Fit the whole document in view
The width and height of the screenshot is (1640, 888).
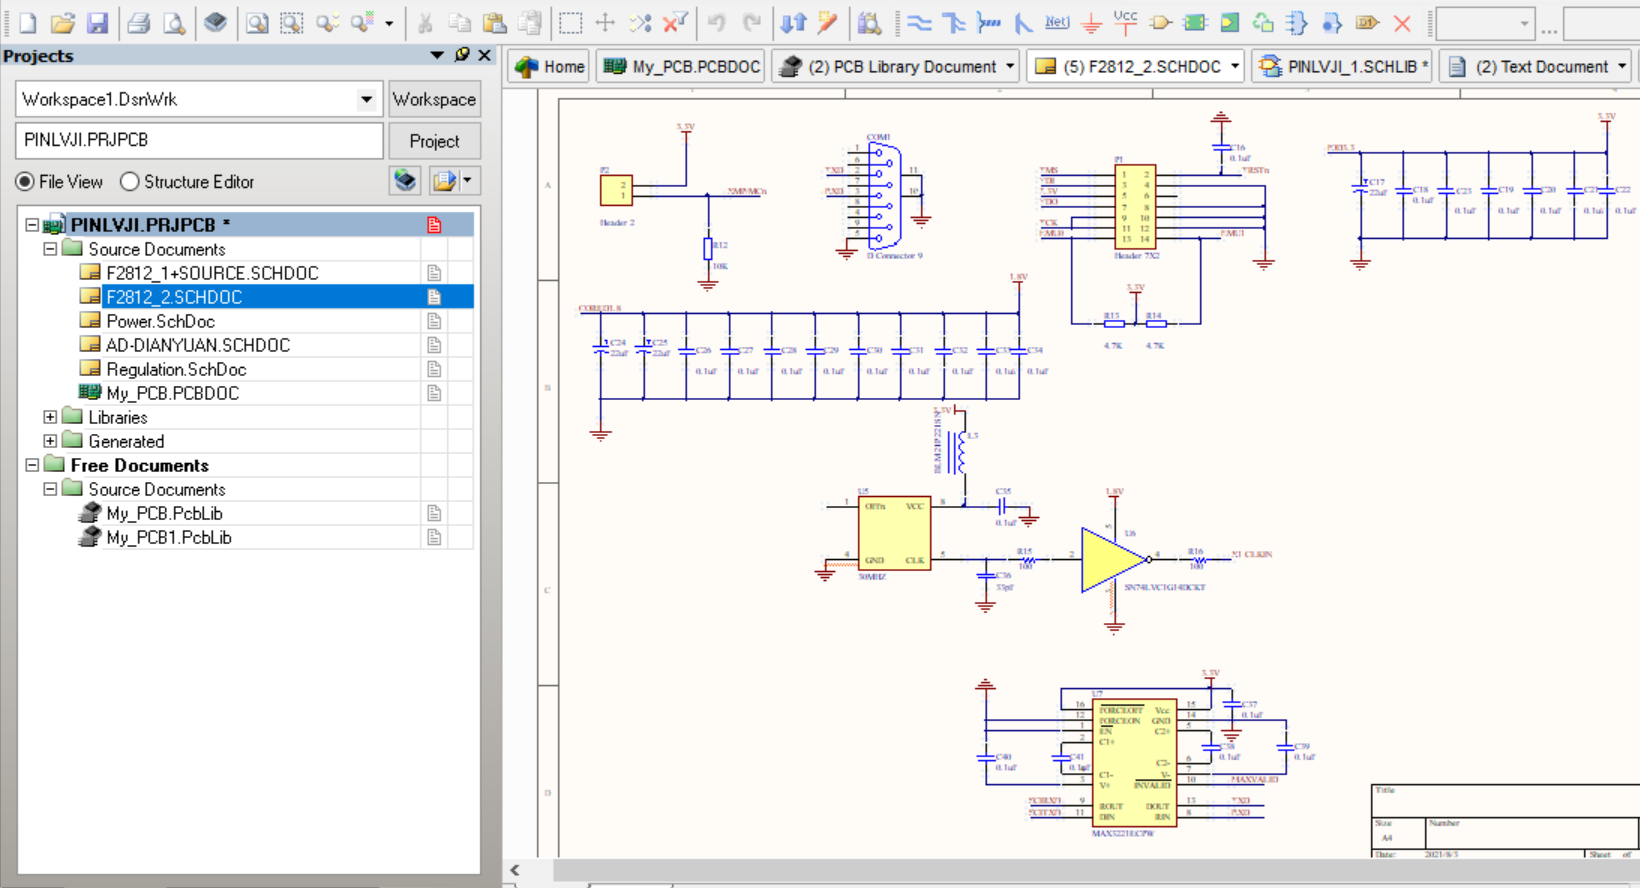coord(257,22)
